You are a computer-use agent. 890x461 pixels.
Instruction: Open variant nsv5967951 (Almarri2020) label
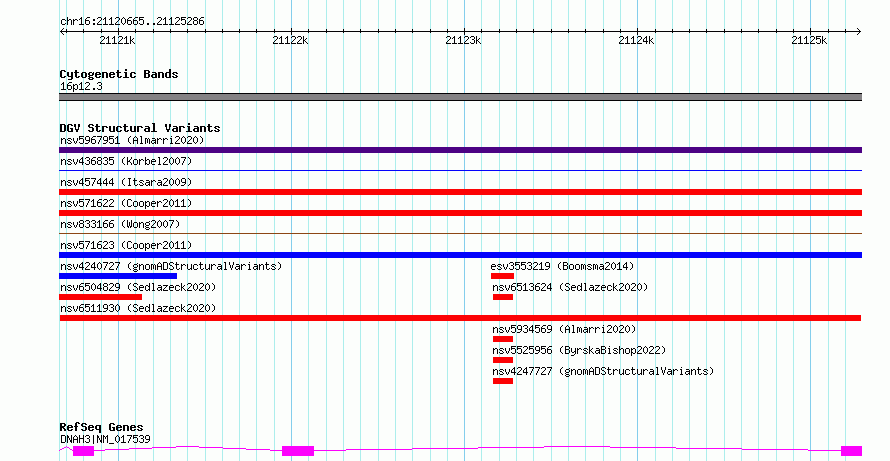[132, 140]
